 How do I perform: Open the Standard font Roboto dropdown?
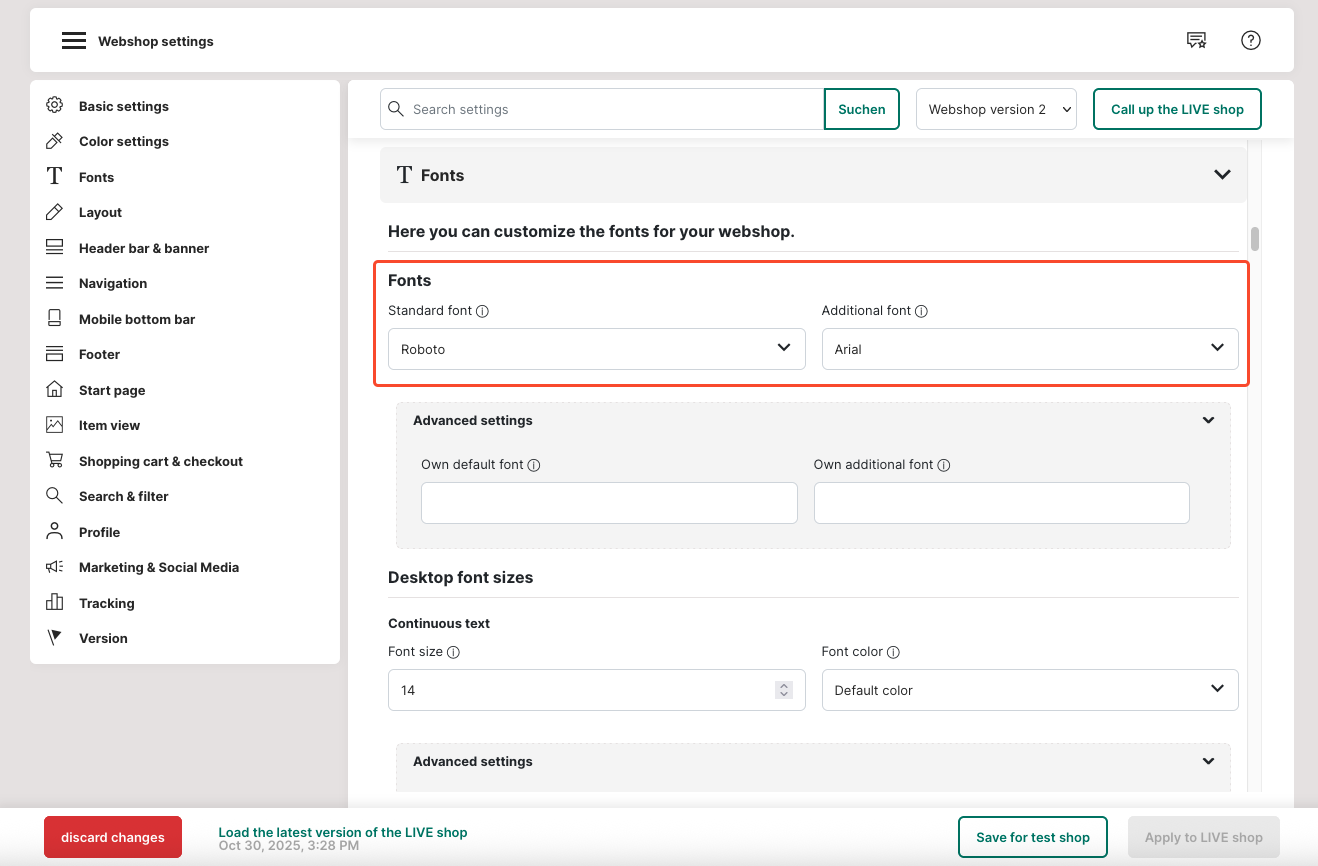point(596,349)
